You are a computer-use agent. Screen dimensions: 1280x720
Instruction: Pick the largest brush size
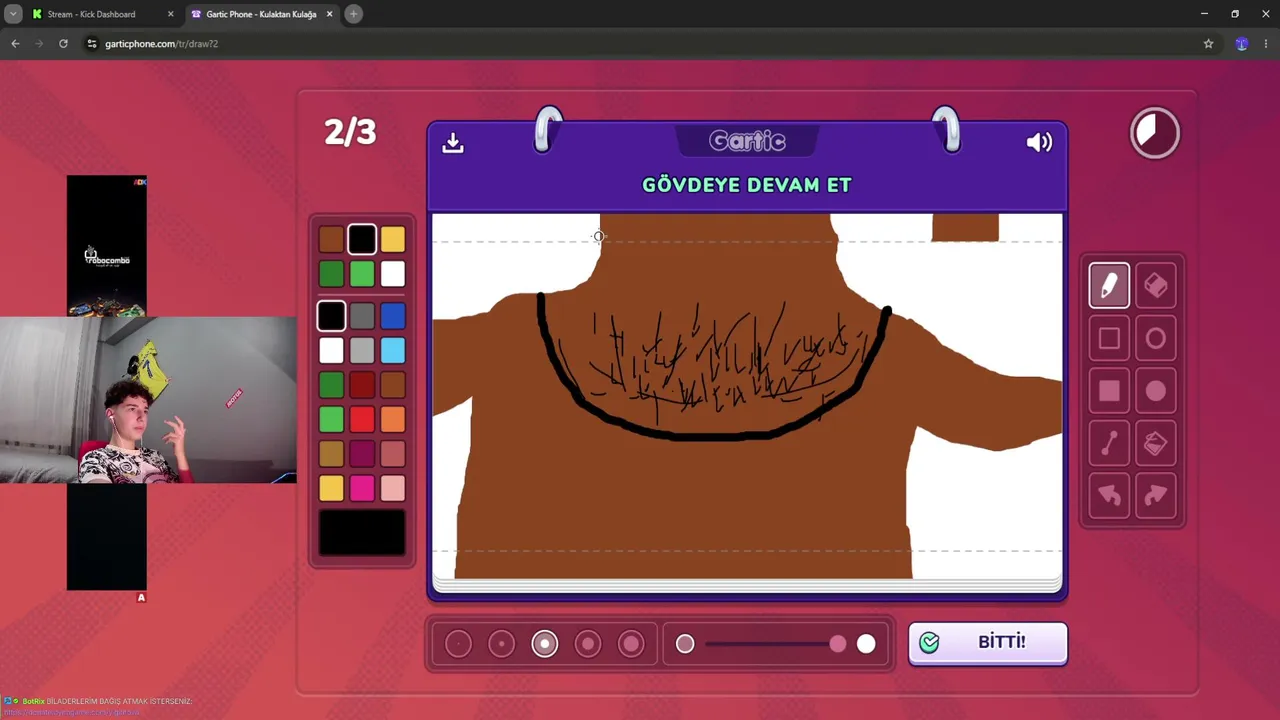click(631, 644)
